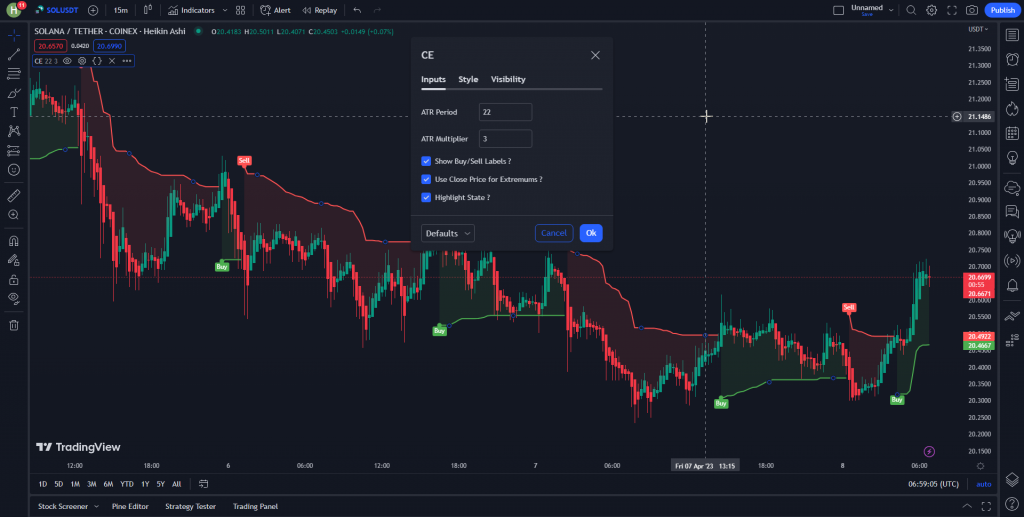
Task: Open the watchlist panel icon
Action: click(x=1012, y=35)
